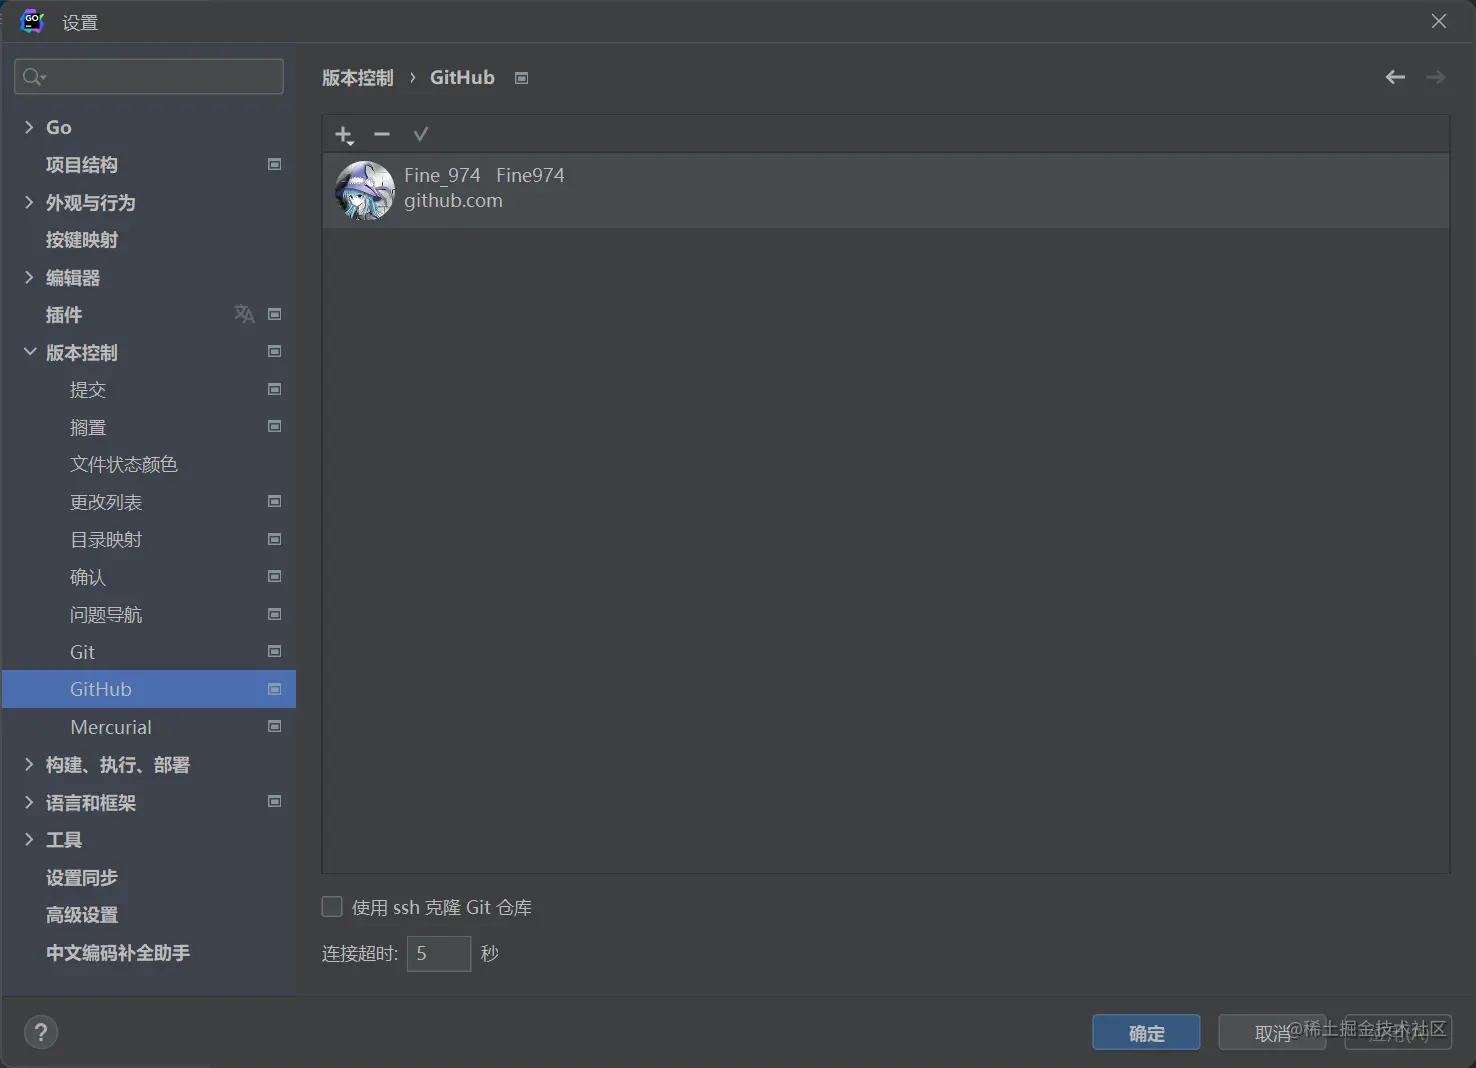1476x1068 pixels.
Task: Click the project-level icon beside GitHub breadcrumb
Action: coord(521,78)
